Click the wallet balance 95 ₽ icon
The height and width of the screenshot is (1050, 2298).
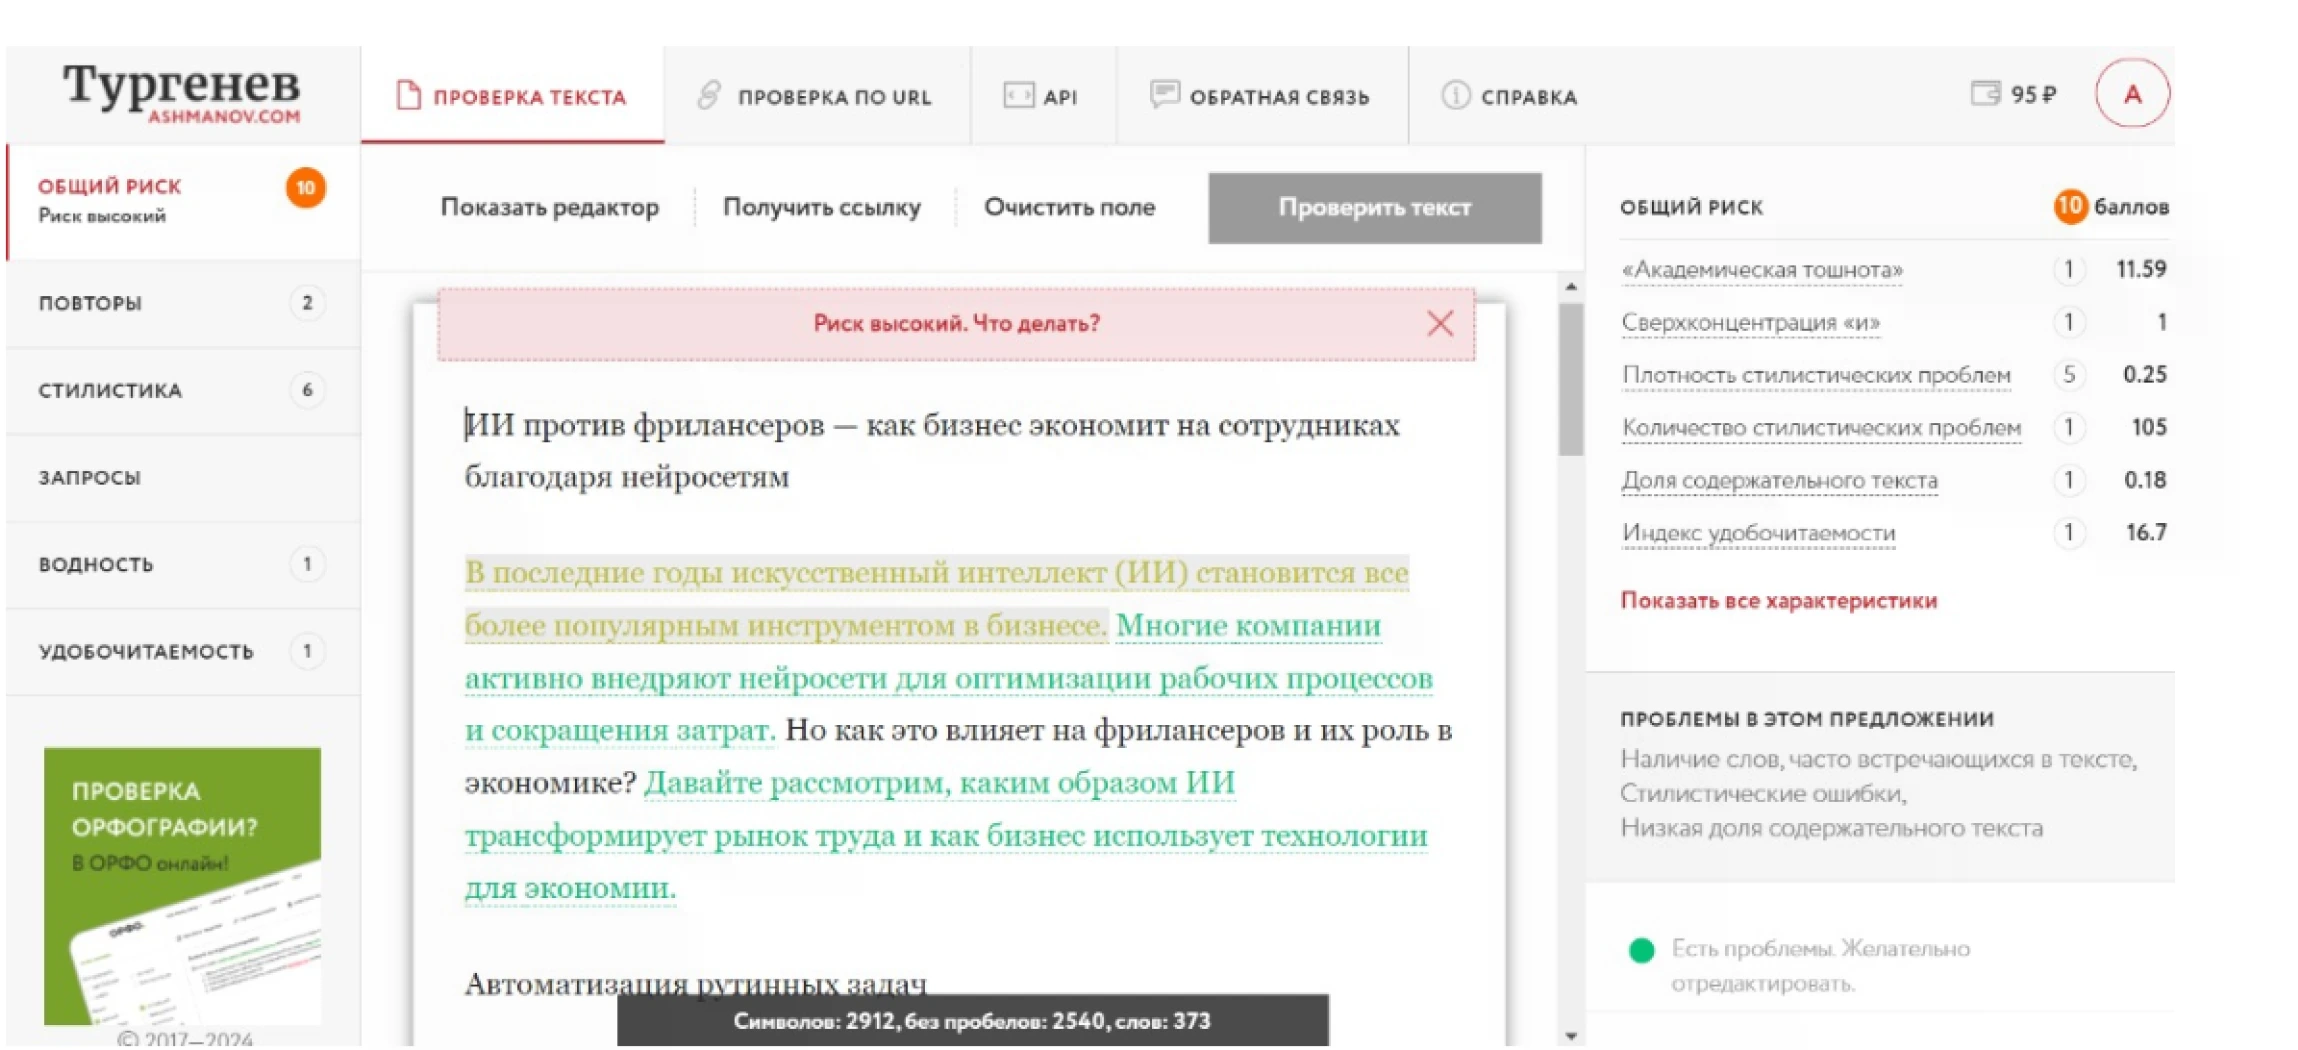click(x=1983, y=94)
